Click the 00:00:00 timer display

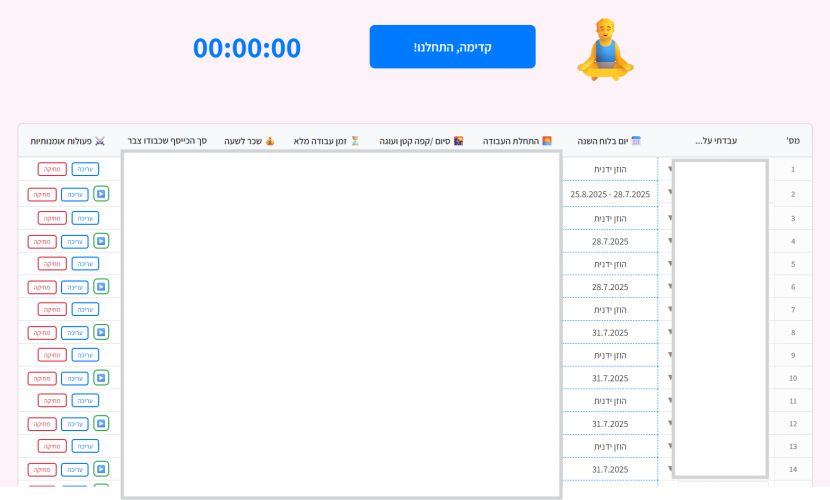coord(247,48)
